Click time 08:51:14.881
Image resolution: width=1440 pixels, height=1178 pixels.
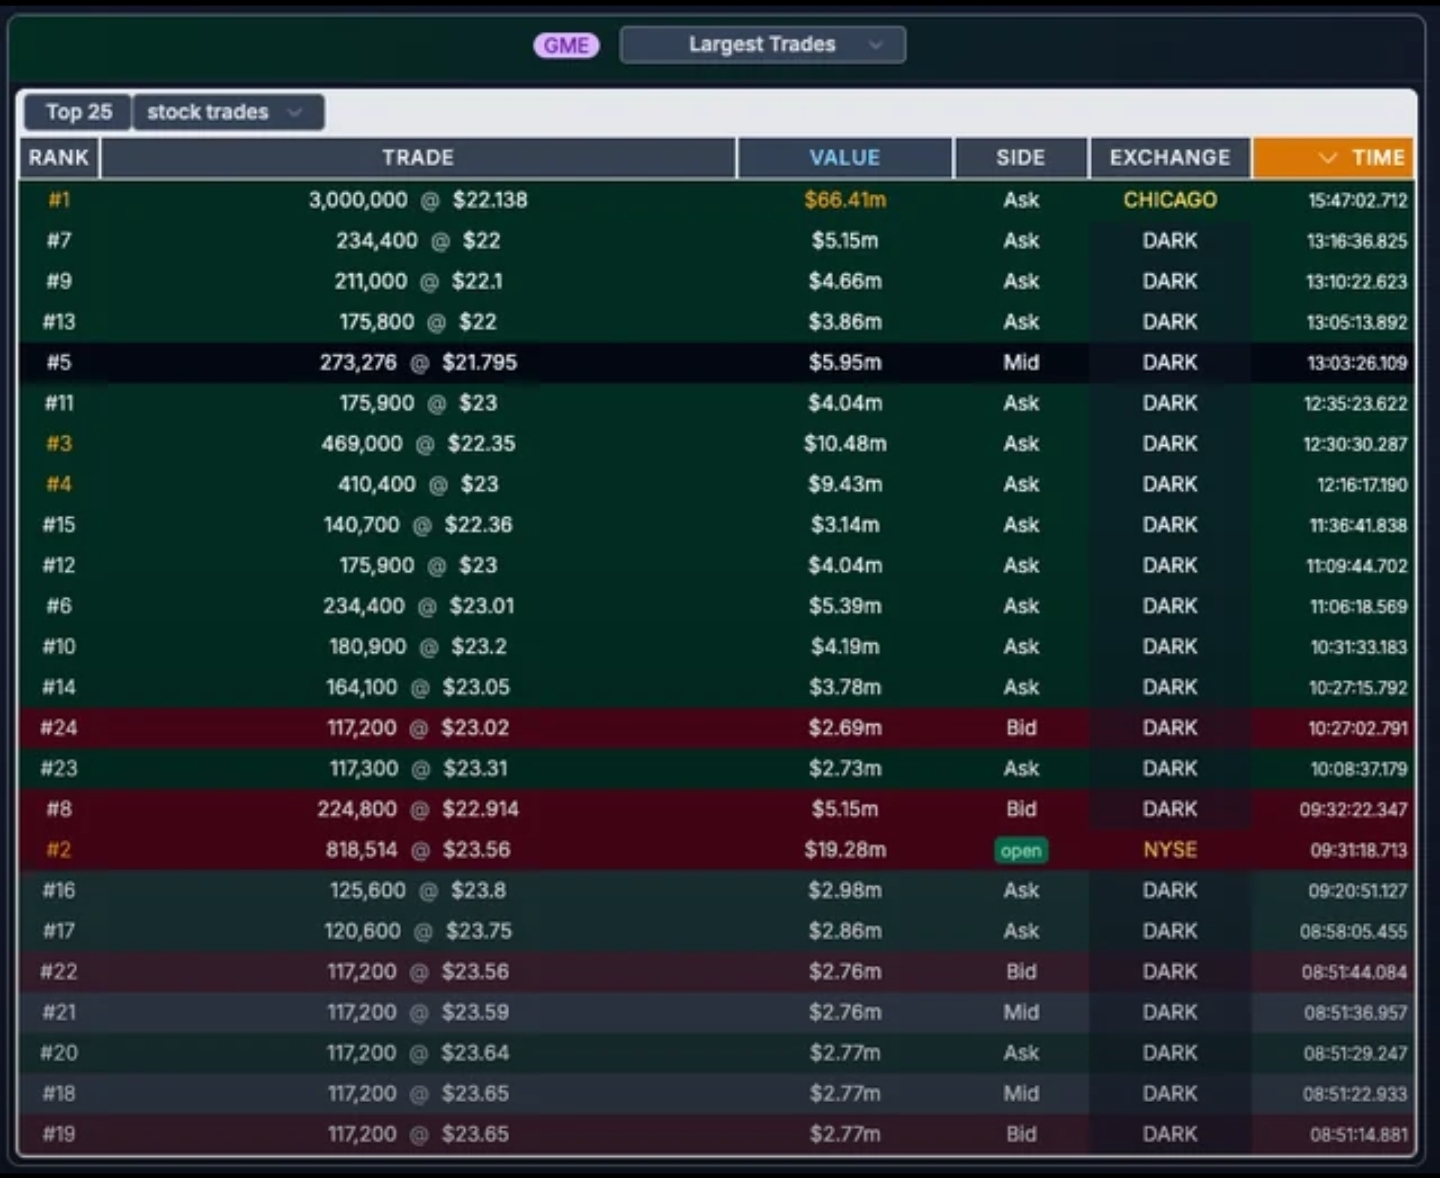[1359, 1135]
